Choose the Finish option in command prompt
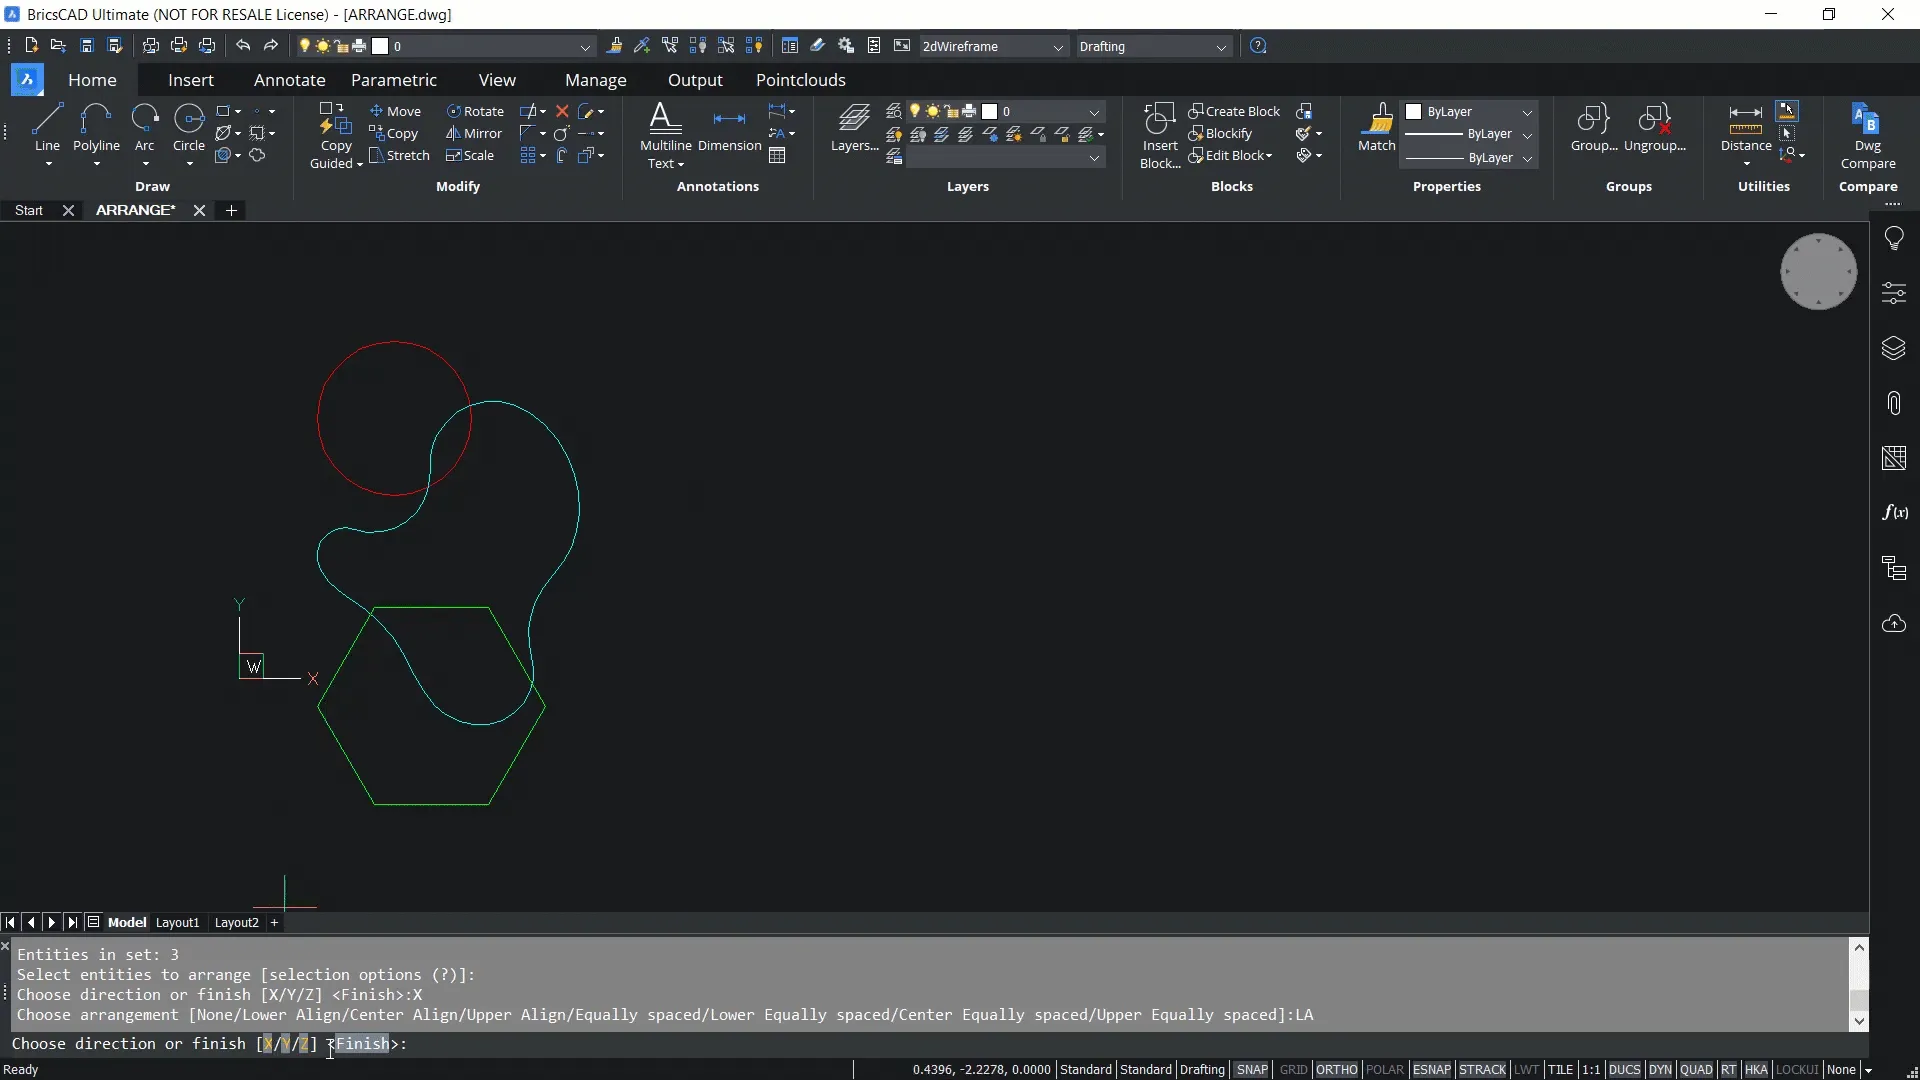The width and height of the screenshot is (1920, 1080). click(362, 1043)
